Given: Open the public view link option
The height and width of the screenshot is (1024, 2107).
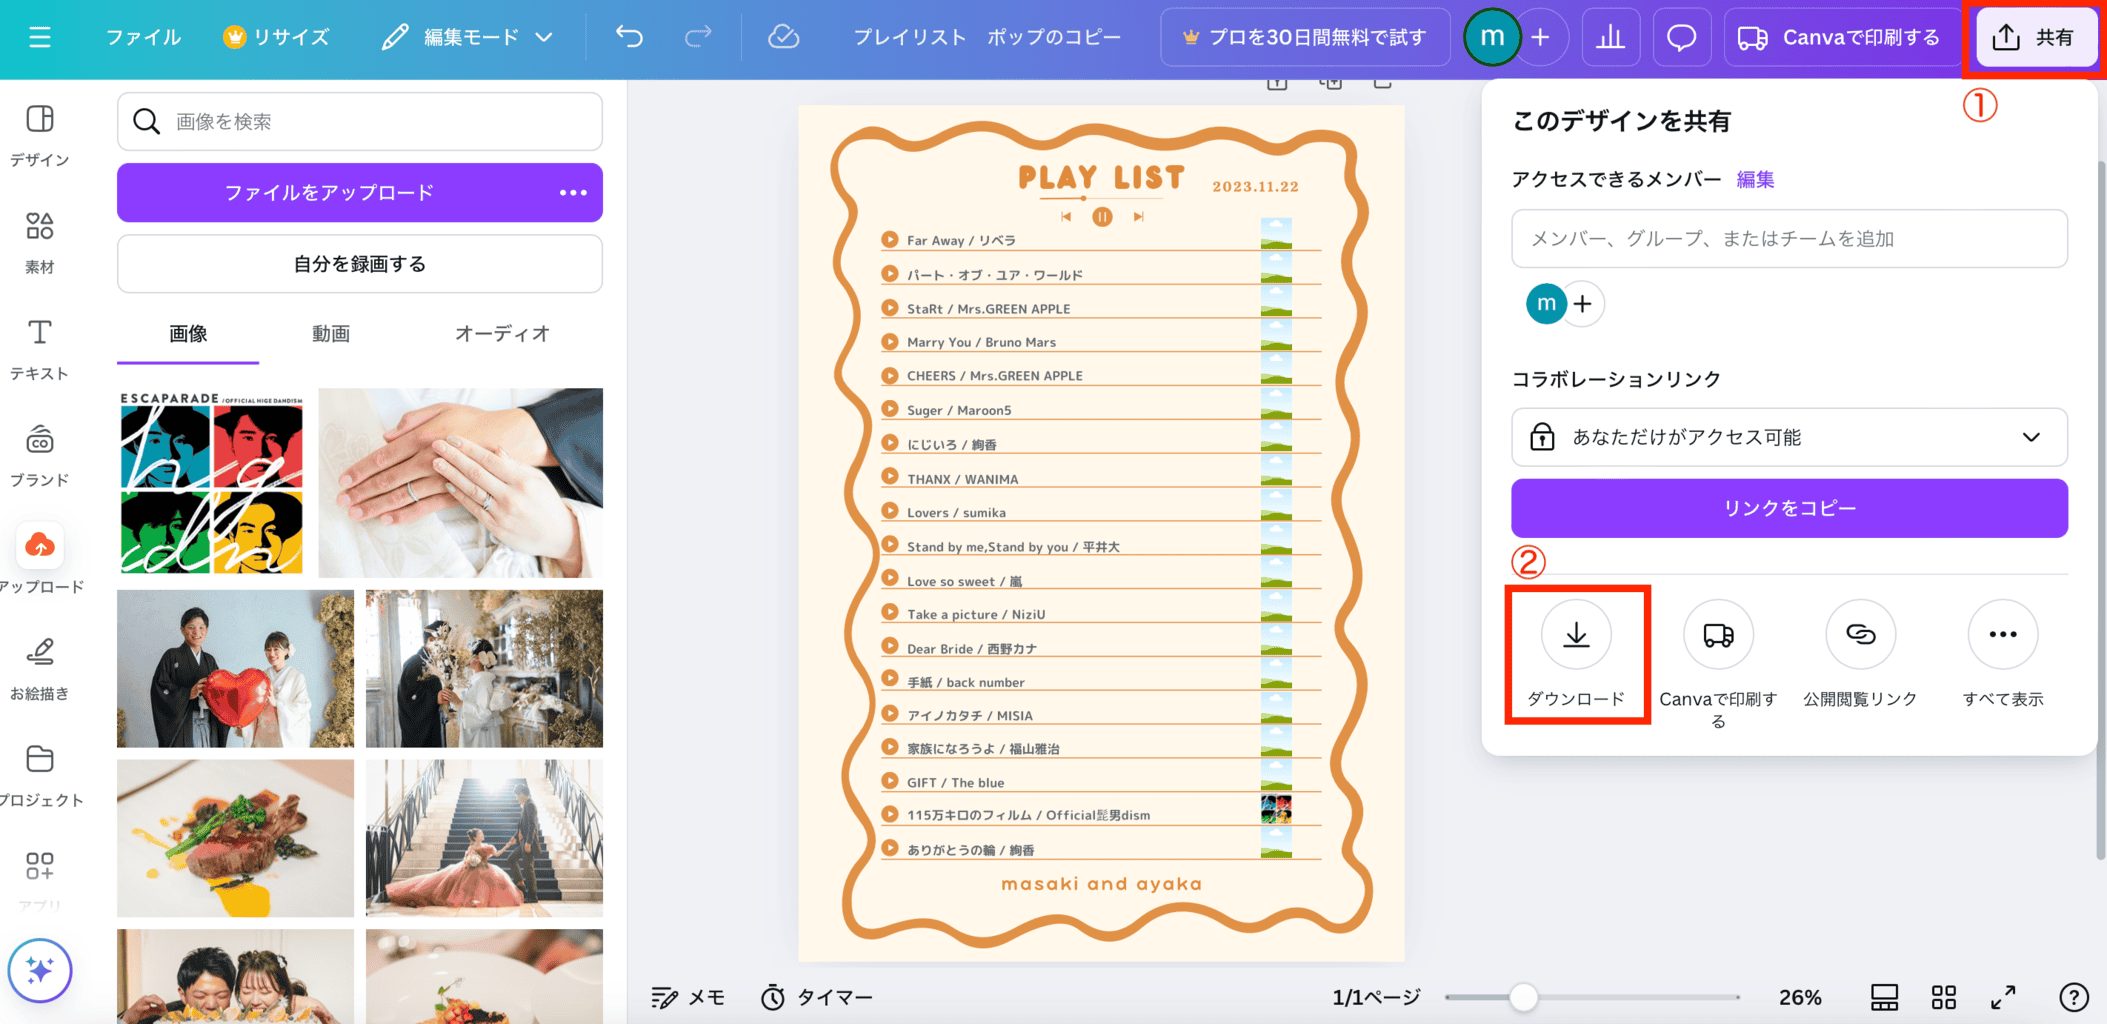Looking at the screenshot, I should coord(1859,635).
